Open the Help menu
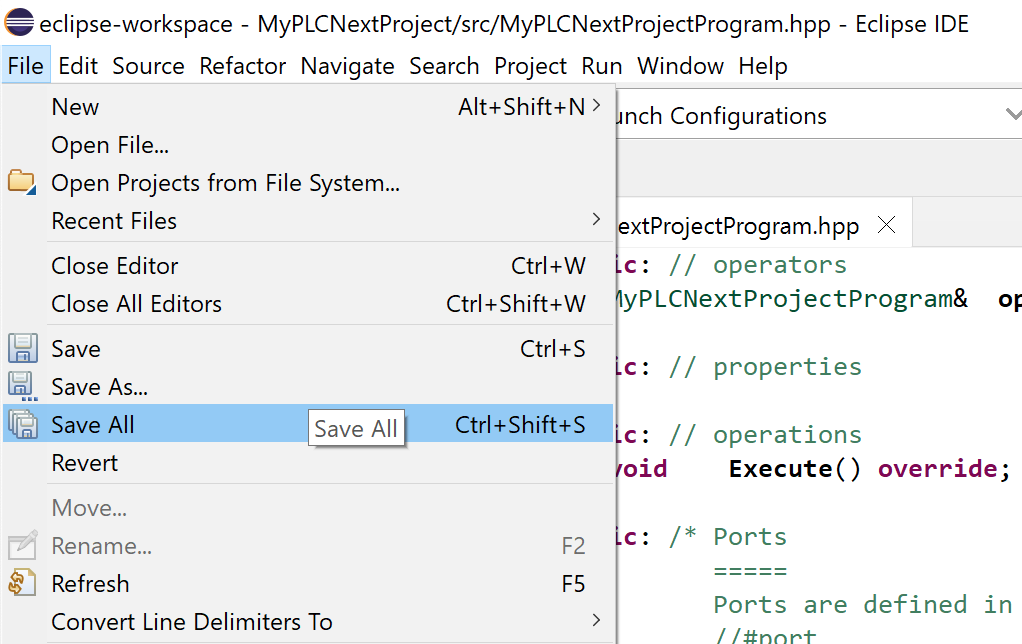This screenshot has height=644, width=1022. (763, 66)
